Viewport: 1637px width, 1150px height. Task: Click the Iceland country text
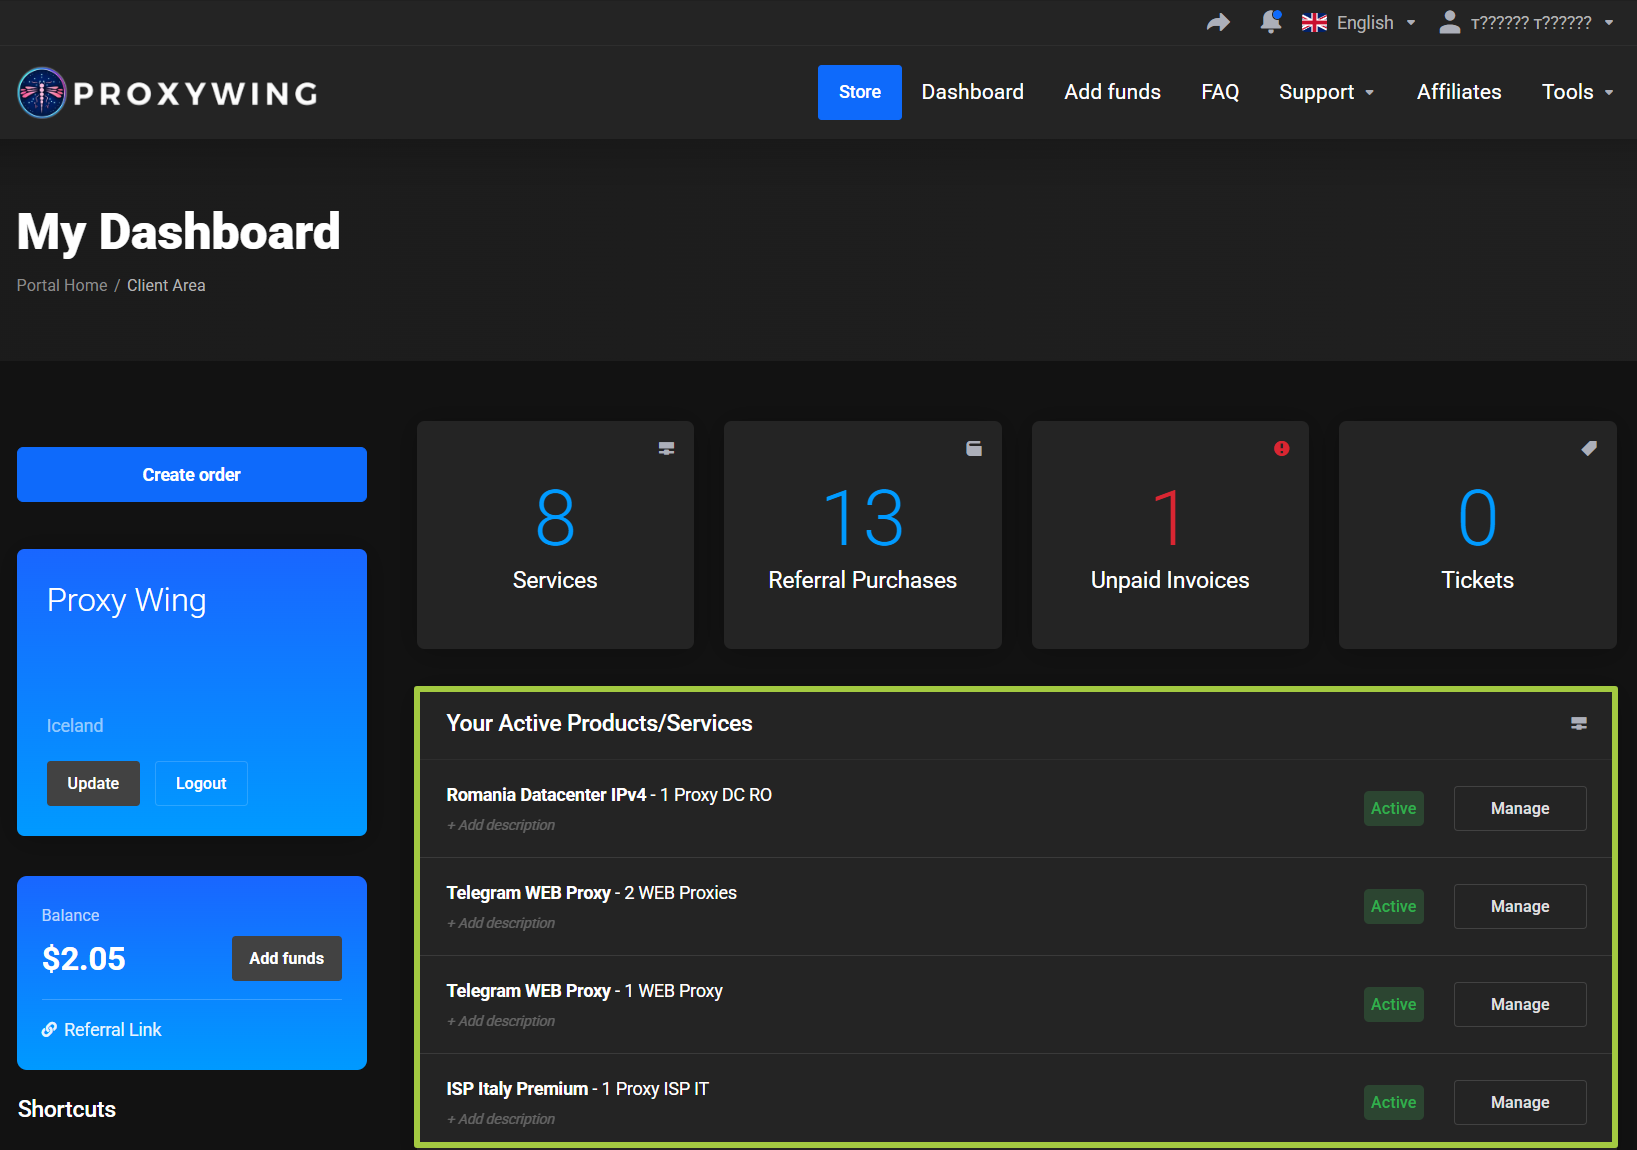75,726
